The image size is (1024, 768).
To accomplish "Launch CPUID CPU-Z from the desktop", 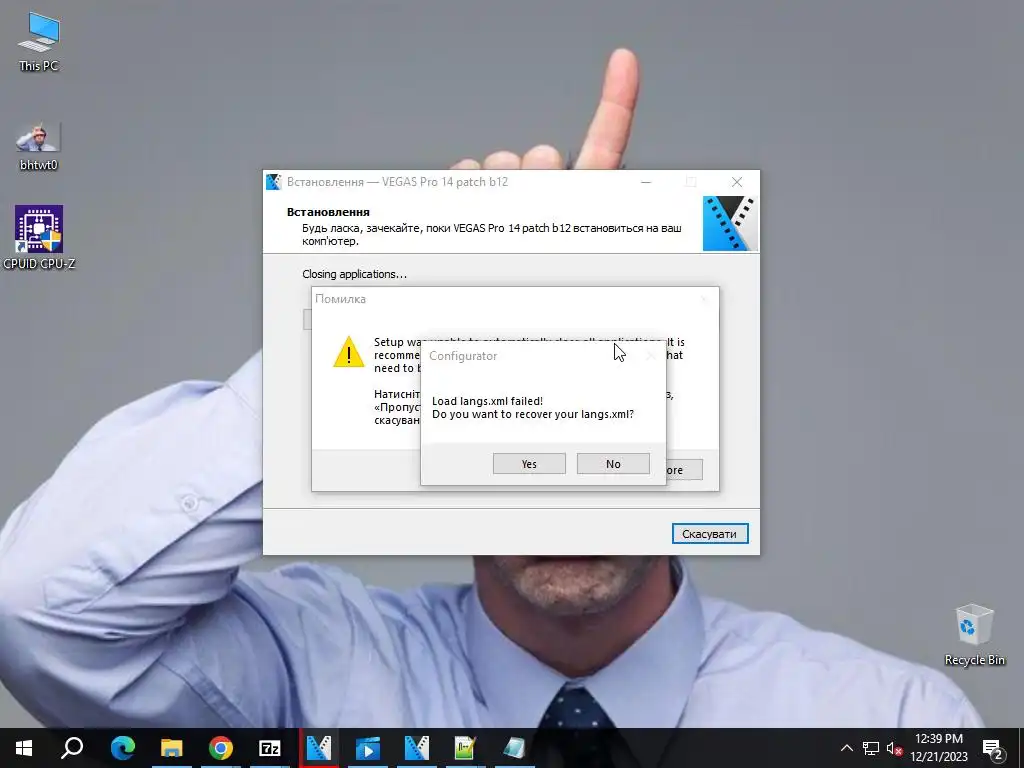I will coord(39,237).
